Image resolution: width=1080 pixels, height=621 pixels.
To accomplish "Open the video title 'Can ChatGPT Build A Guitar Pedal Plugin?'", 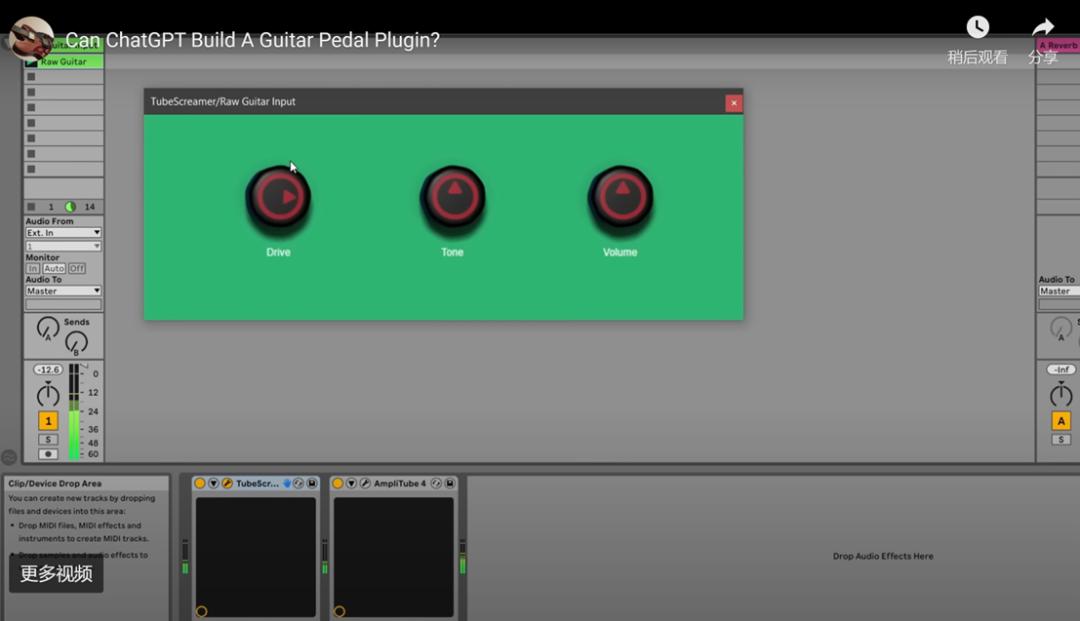I will pyautogui.click(x=252, y=40).
